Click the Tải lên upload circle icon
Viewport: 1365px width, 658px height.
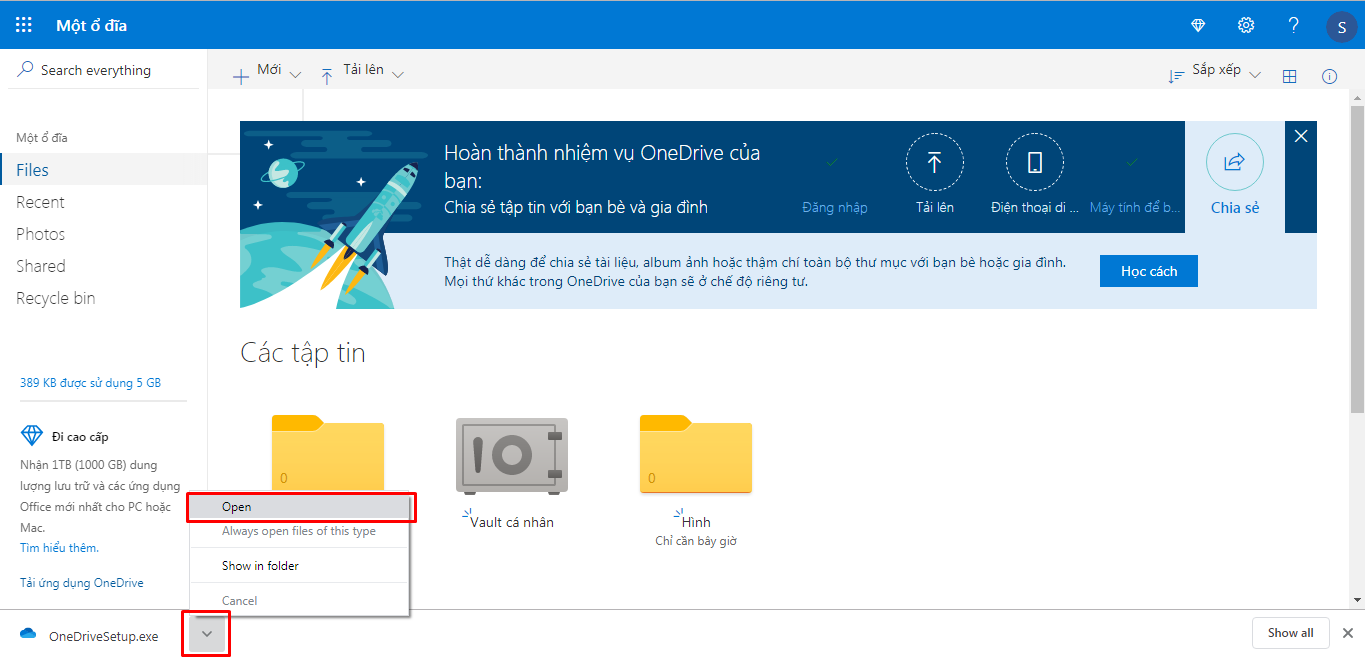934,163
